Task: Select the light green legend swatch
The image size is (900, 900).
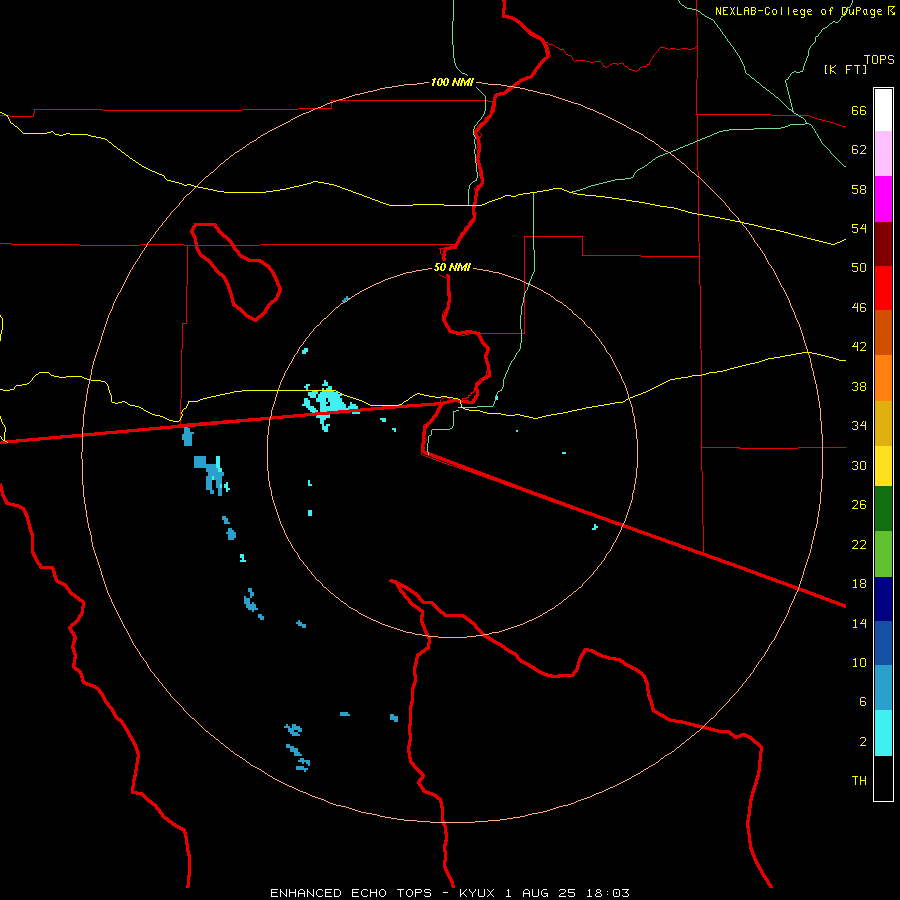Action: tap(883, 554)
